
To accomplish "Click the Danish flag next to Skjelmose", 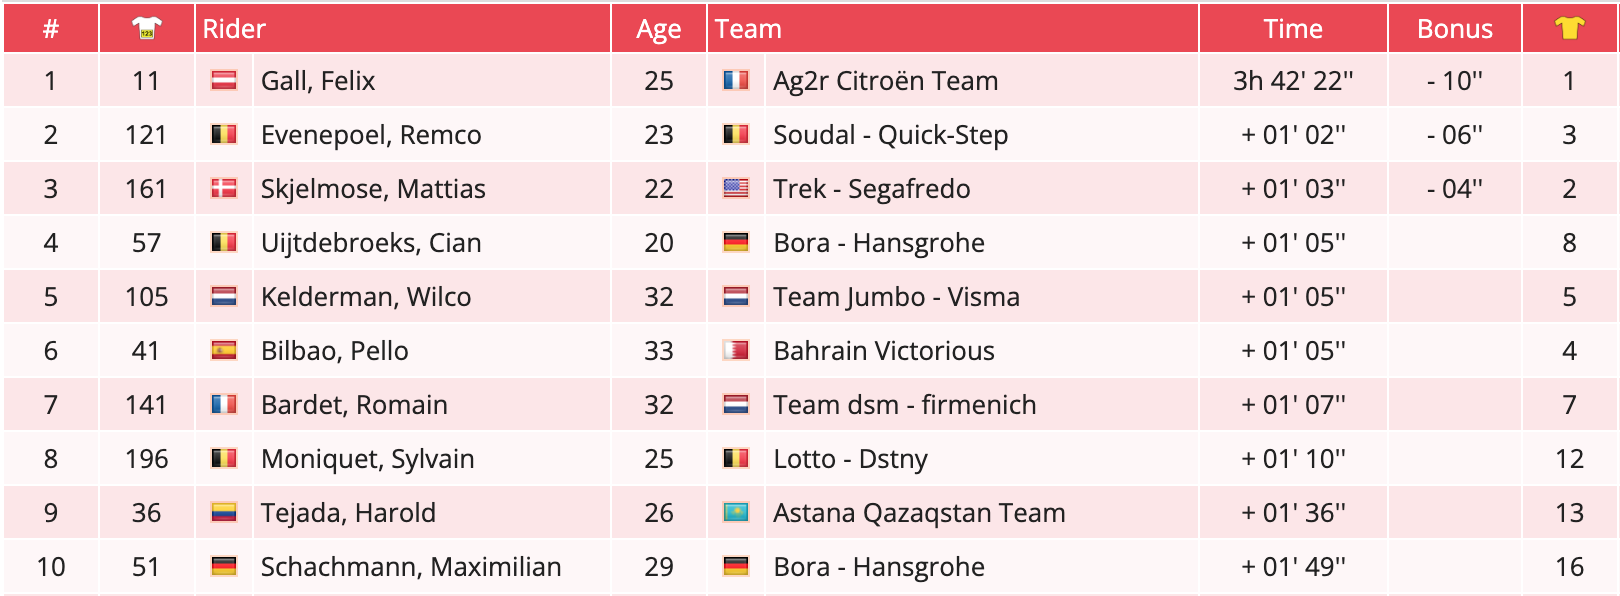I will (224, 189).
